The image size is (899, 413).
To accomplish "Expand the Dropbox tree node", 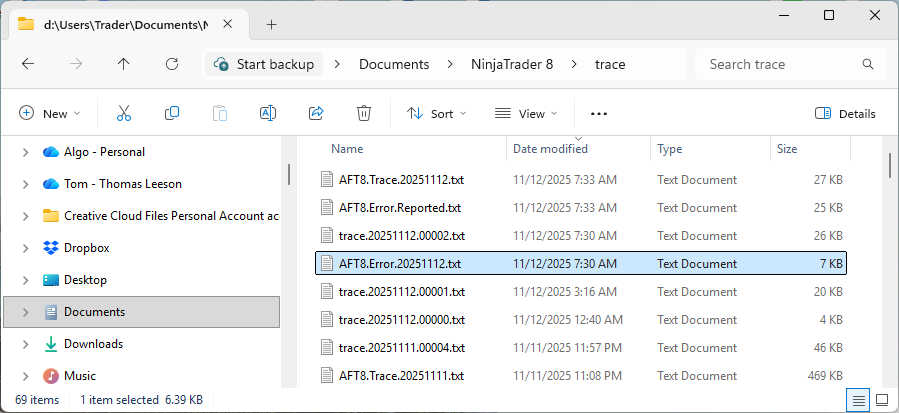I will (x=25, y=248).
